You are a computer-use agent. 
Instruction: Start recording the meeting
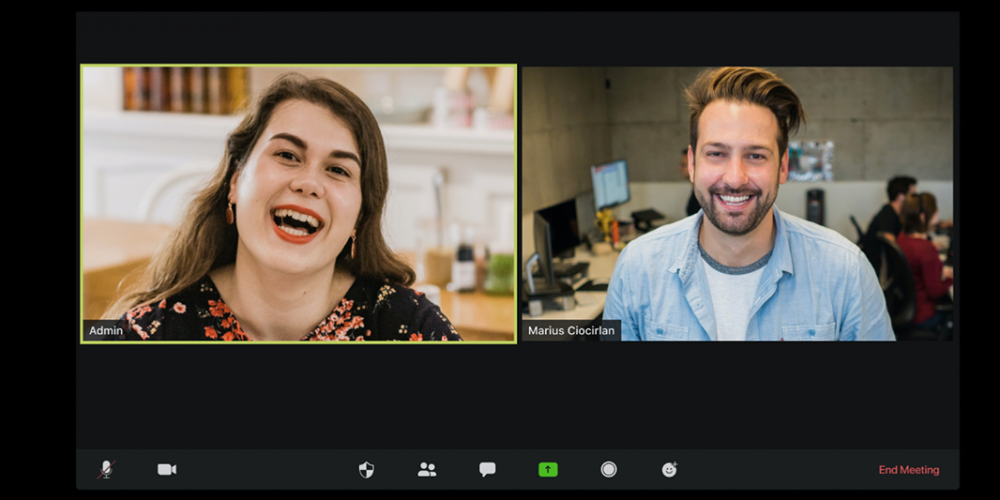pos(608,469)
